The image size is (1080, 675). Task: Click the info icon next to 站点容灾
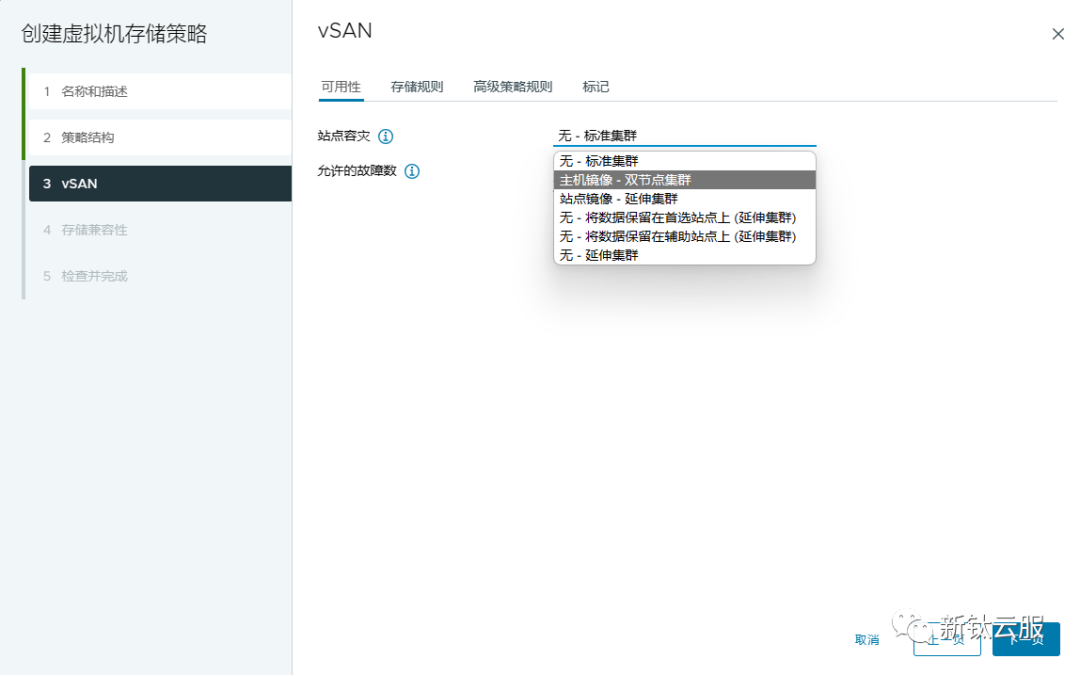point(385,136)
